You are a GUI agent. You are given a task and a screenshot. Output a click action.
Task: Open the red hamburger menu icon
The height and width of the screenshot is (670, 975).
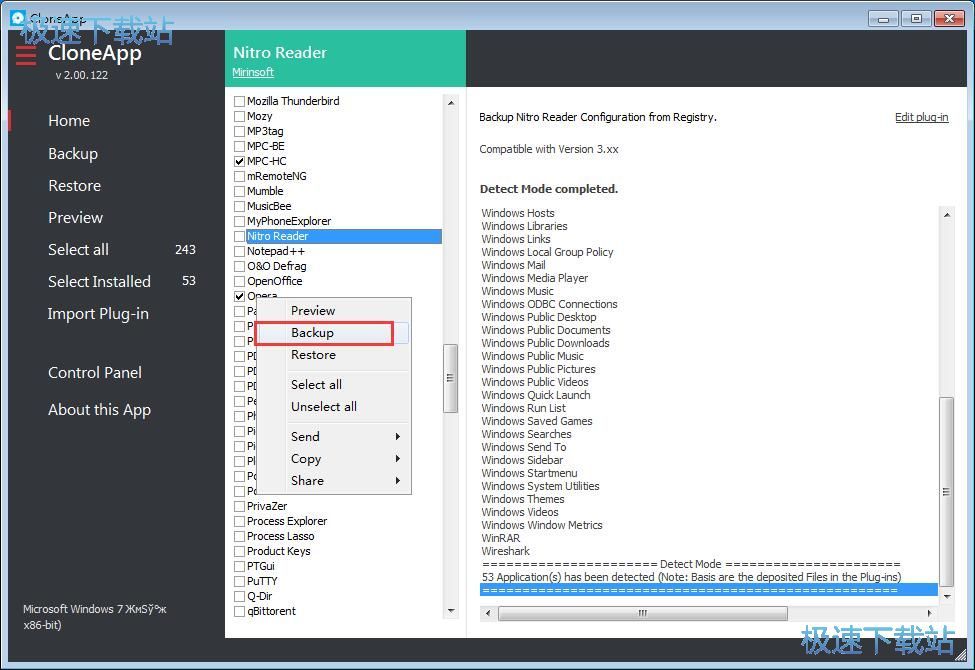(x=25, y=55)
